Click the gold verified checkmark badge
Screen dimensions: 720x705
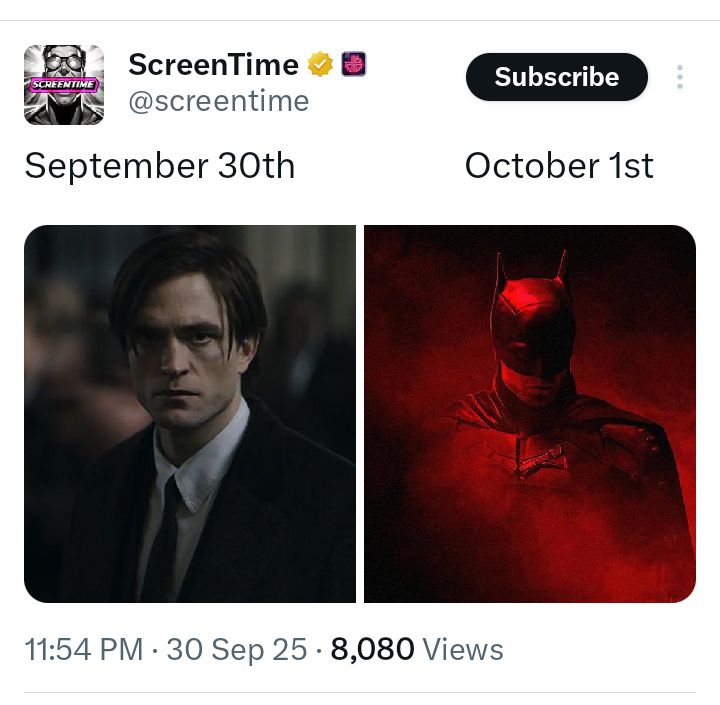(x=320, y=65)
